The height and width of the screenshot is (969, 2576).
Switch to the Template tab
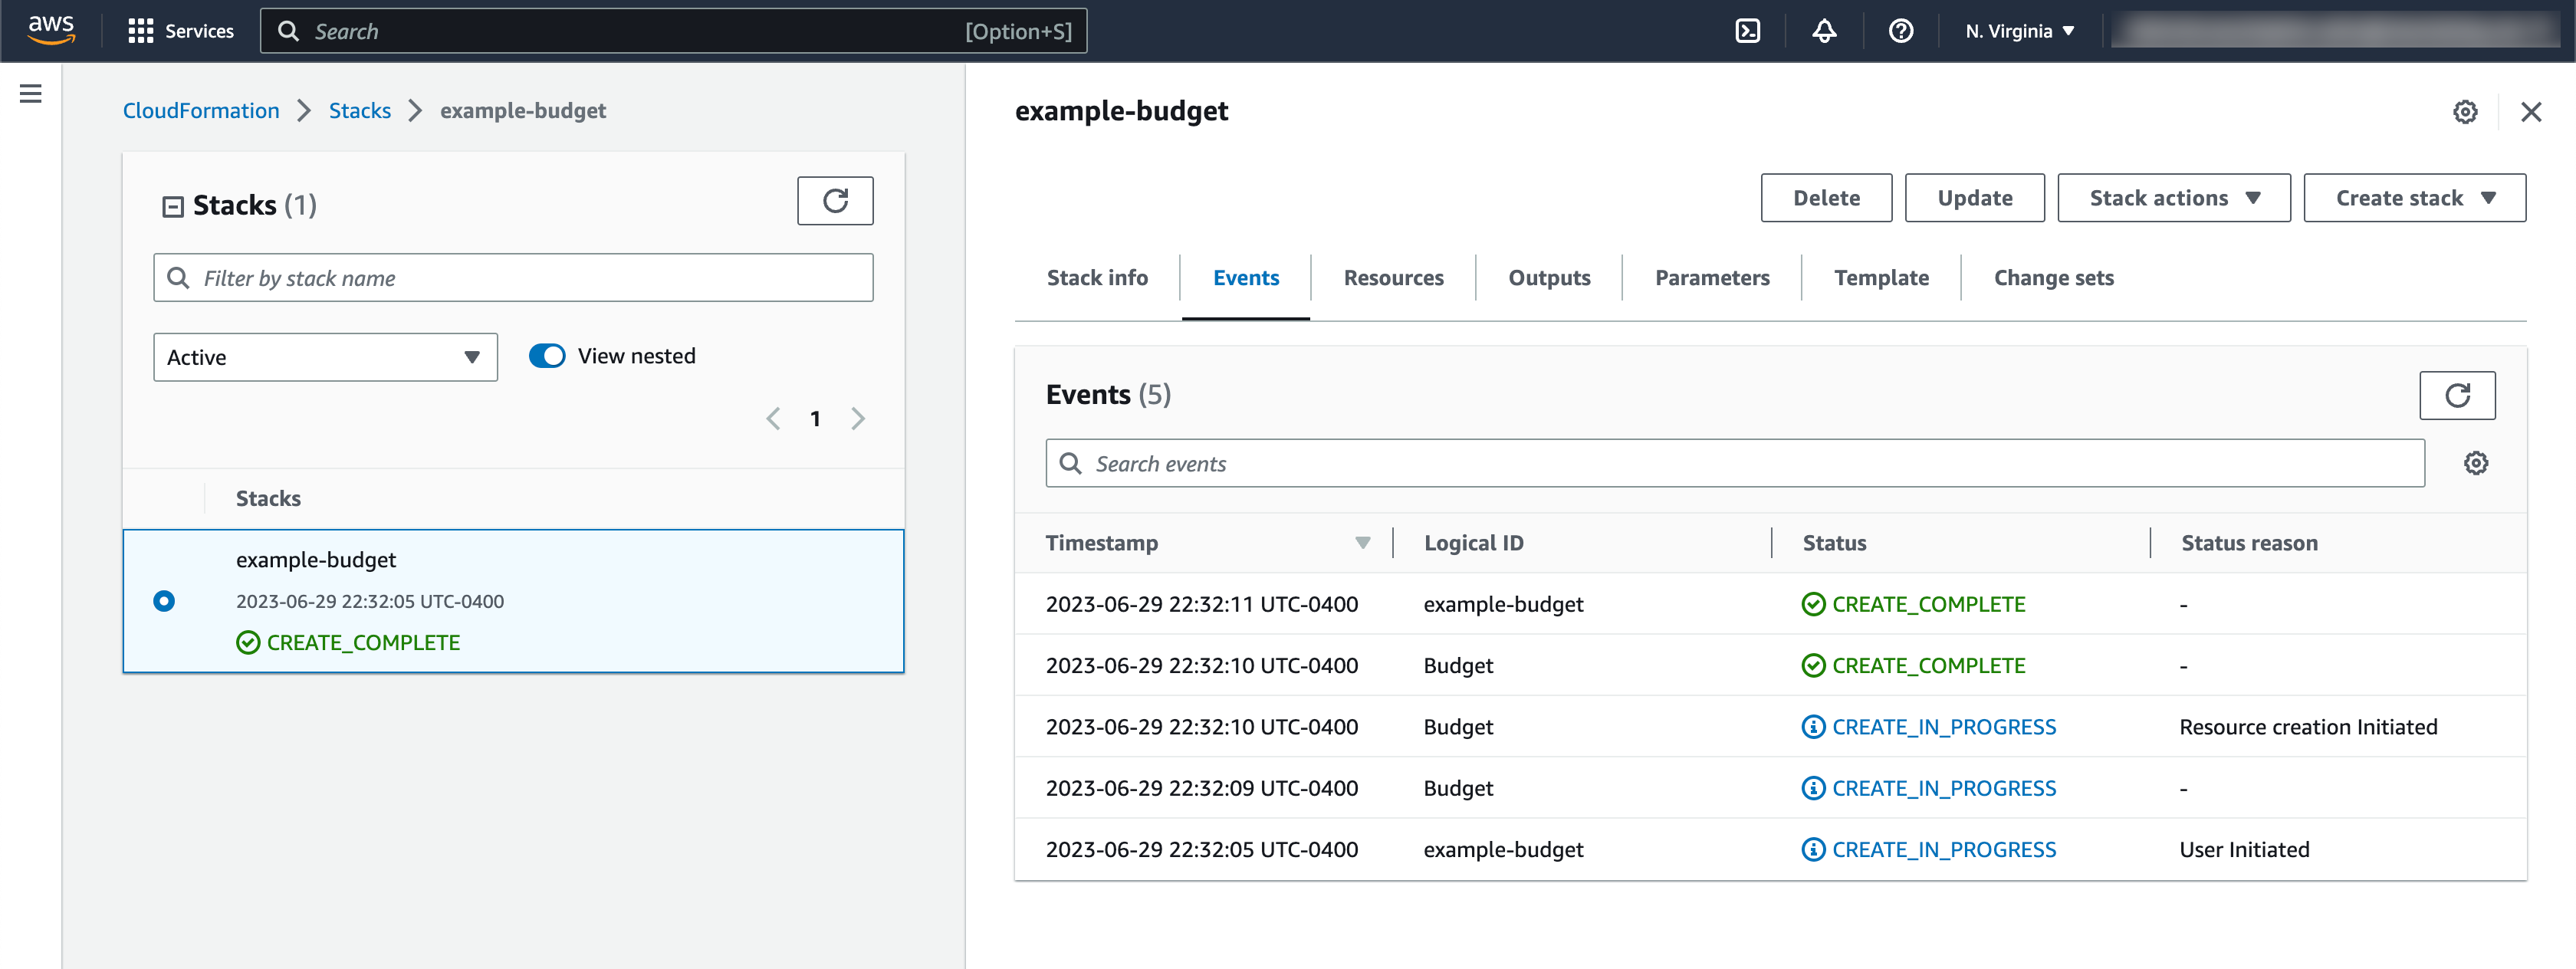click(1880, 278)
